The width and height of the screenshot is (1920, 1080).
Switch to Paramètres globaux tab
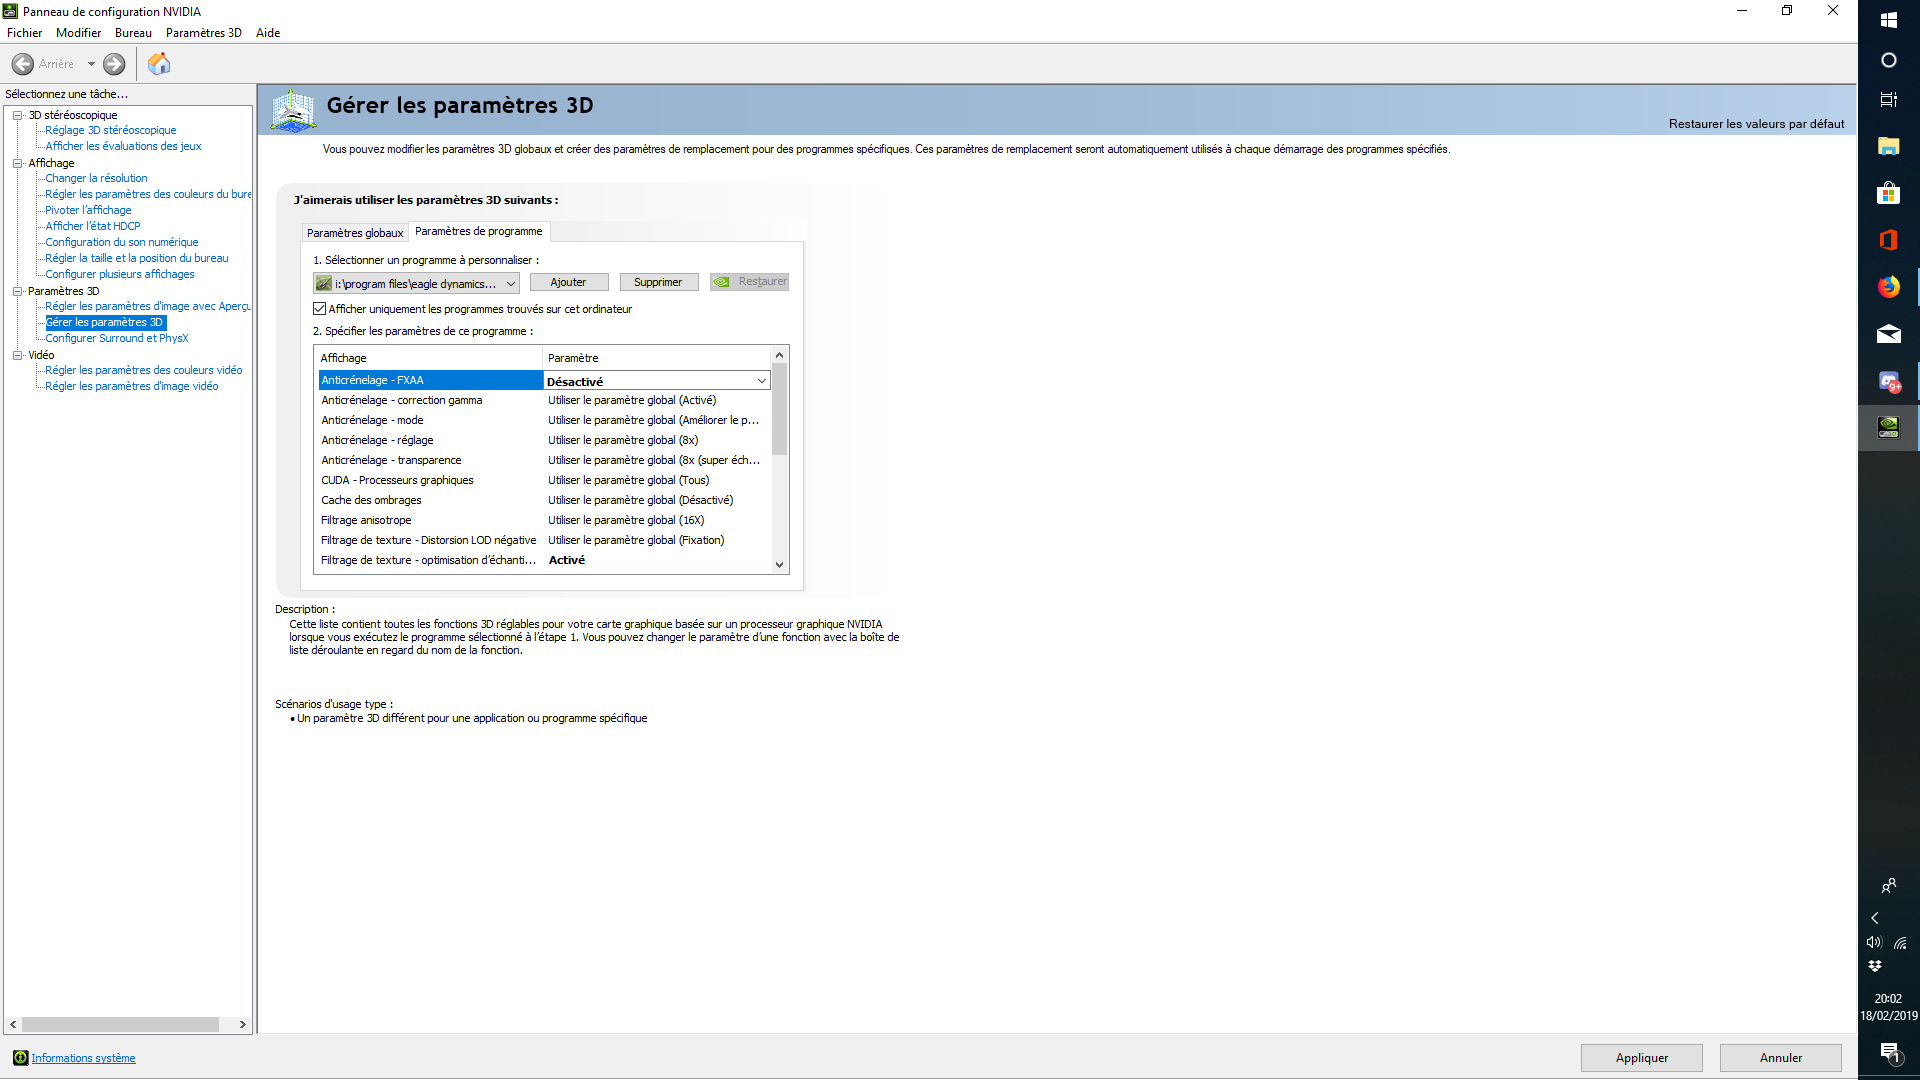tap(355, 233)
